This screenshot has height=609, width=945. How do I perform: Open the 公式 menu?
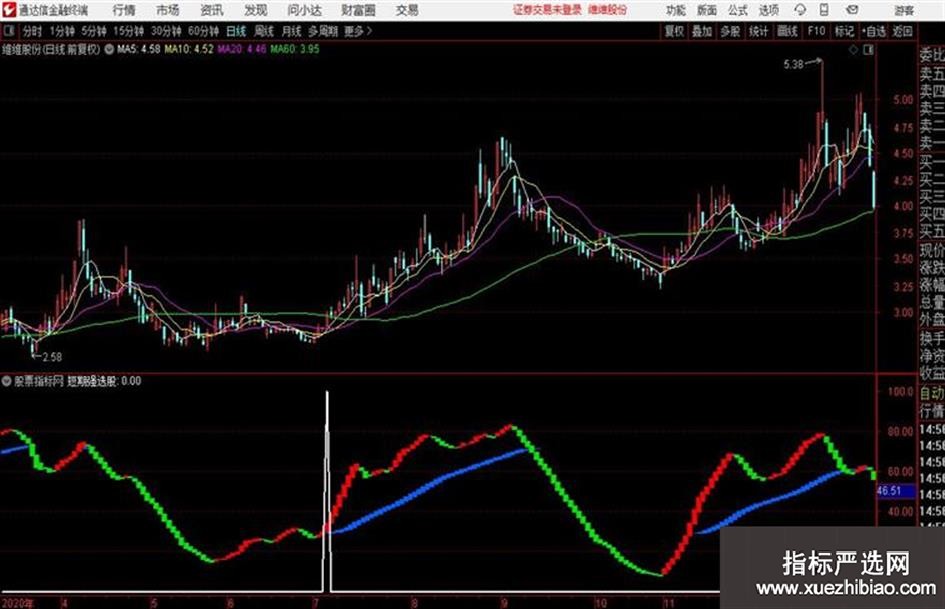(x=738, y=10)
